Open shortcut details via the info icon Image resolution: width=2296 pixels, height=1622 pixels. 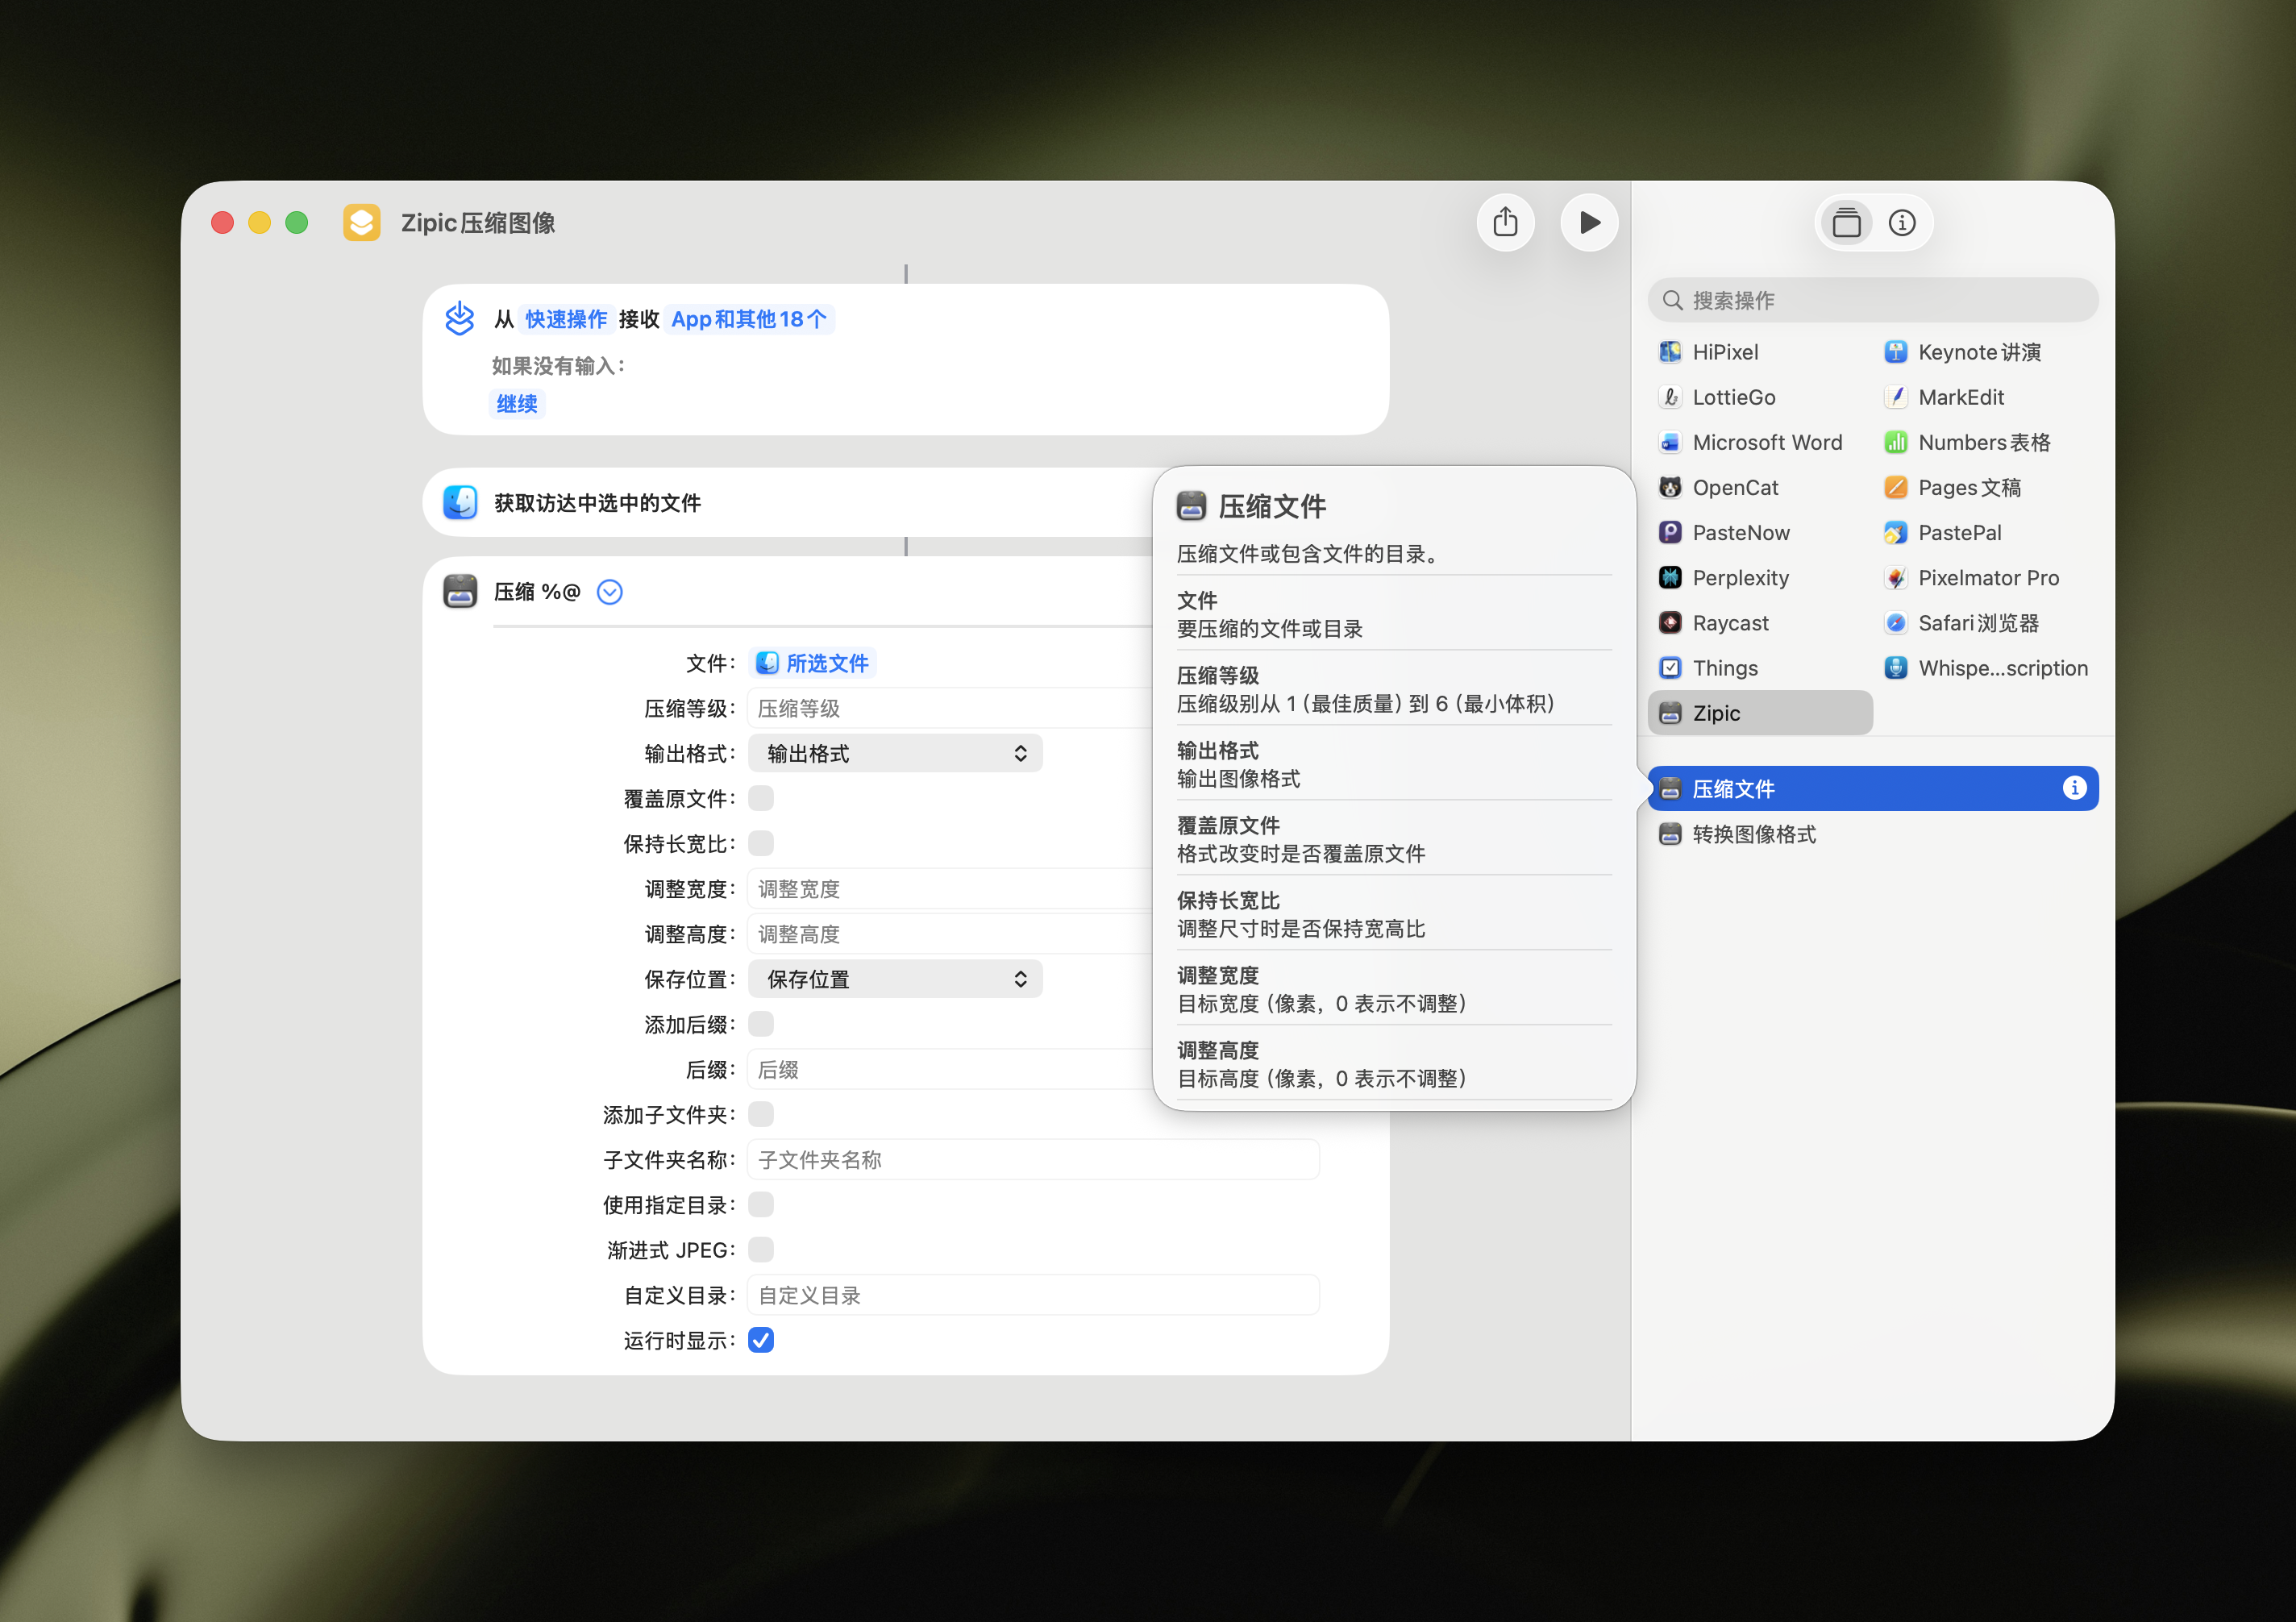pyautogui.click(x=1903, y=222)
